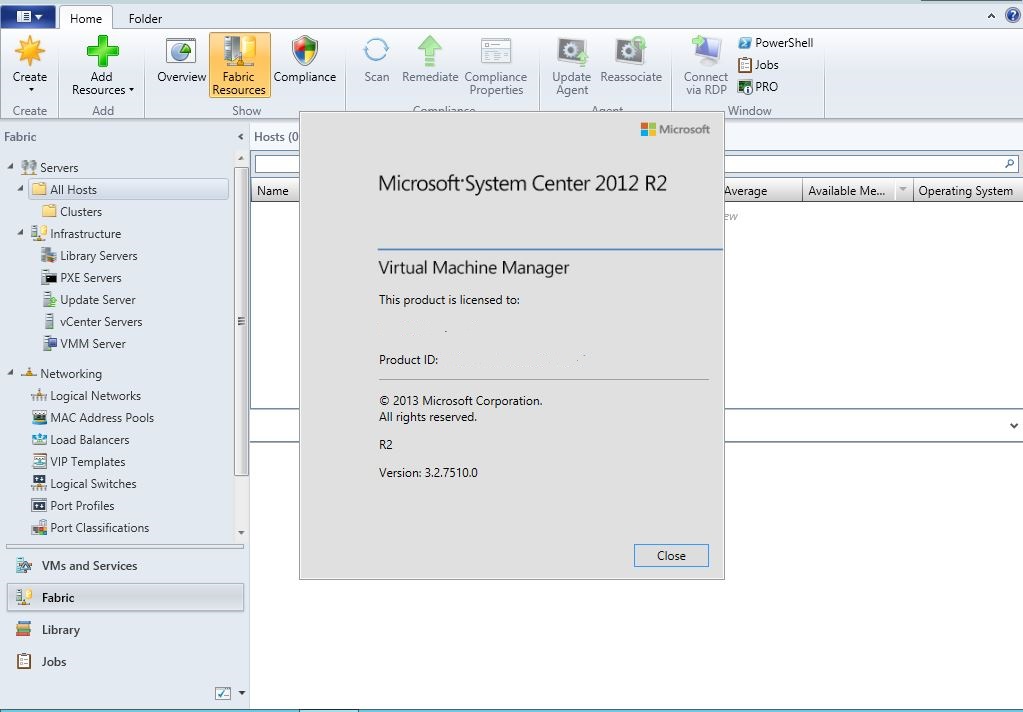The image size is (1023, 712).
Task: Sort by the Average column header
Action: pos(762,191)
